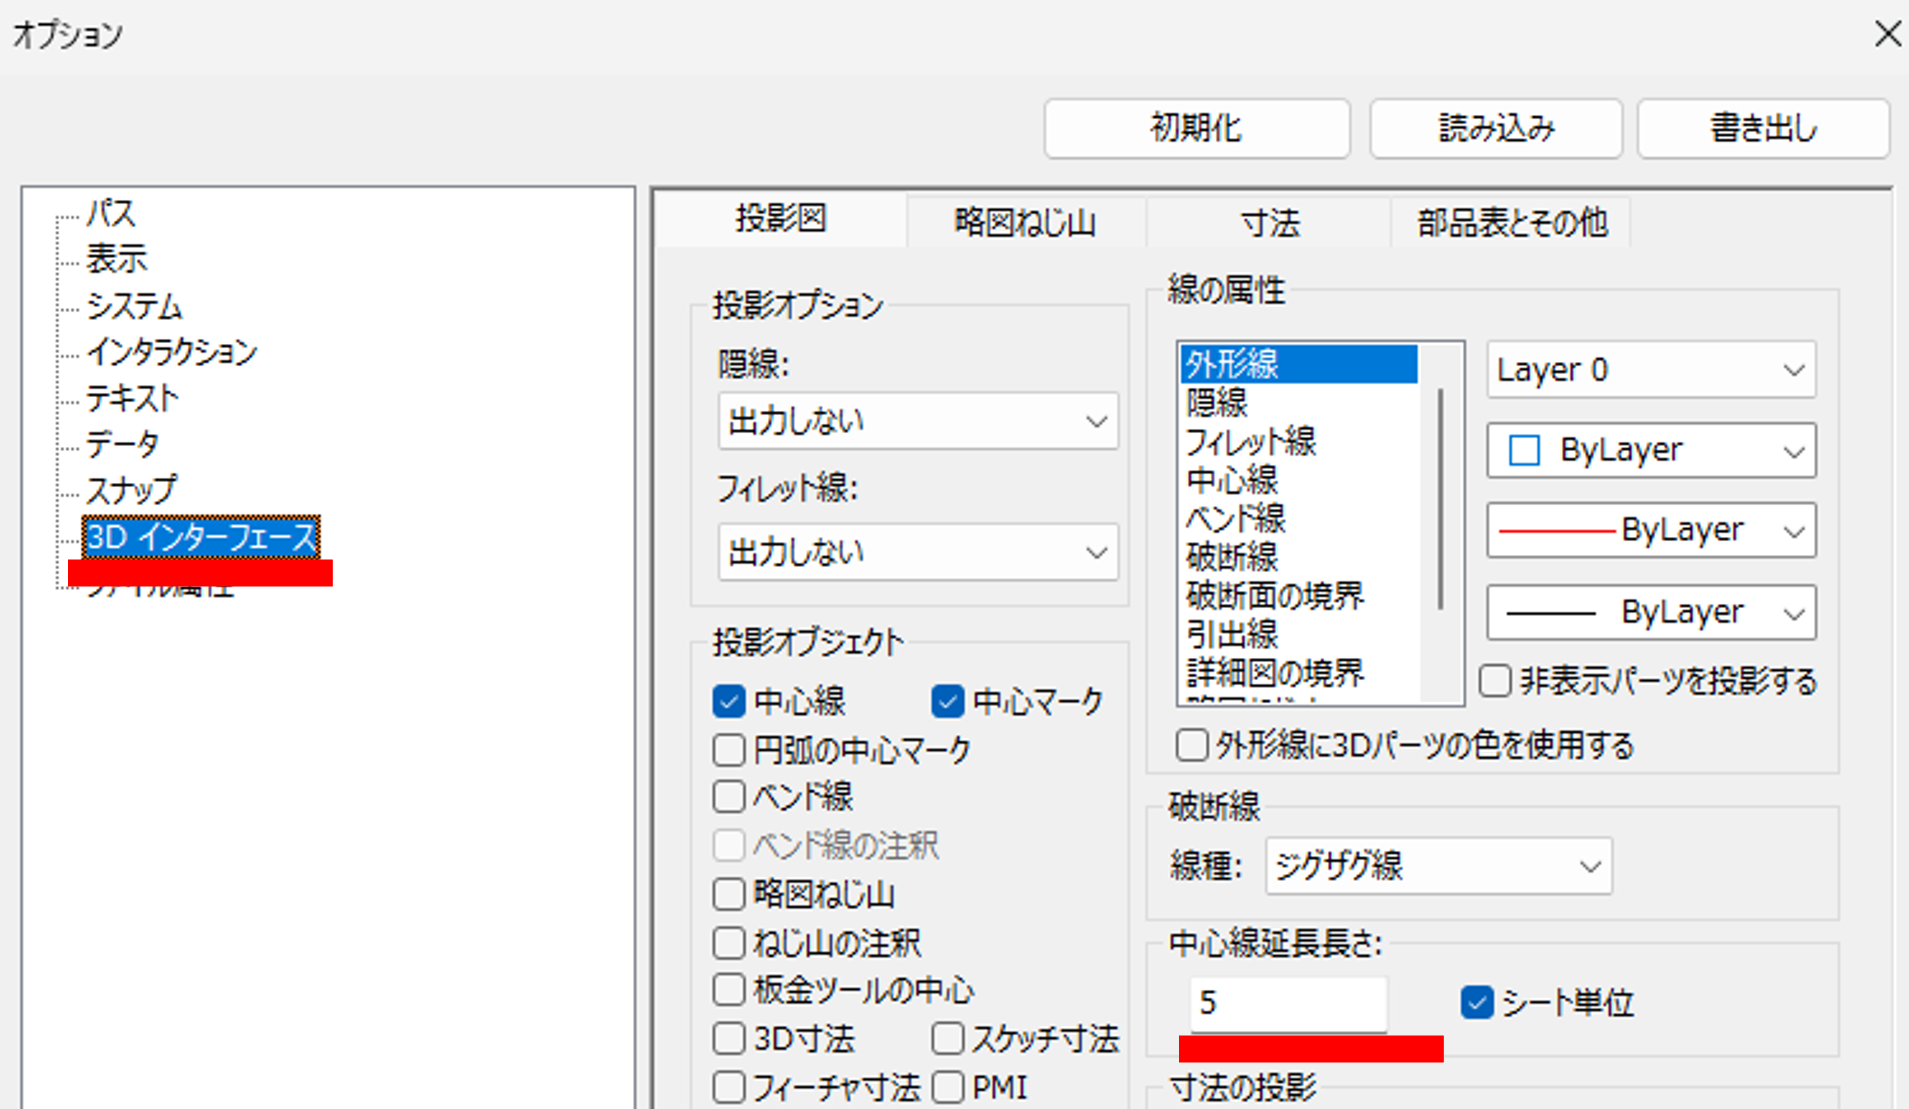Click the 初期化 button
Viewport: 1909px width, 1109px height.
click(x=1196, y=128)
